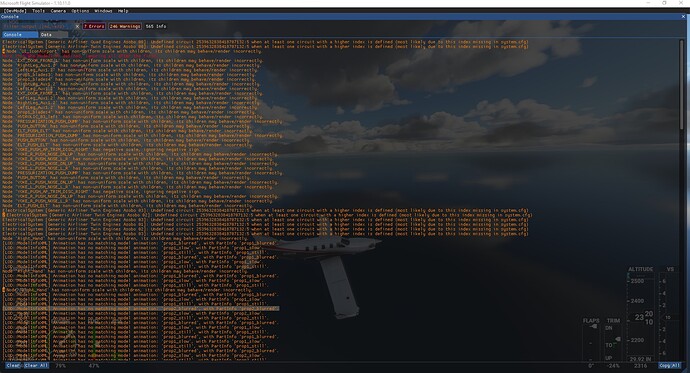Image resolution: width=690 pixels, height=373 pixels.
Task: Open the Windows menu
Action: [103, 11]
